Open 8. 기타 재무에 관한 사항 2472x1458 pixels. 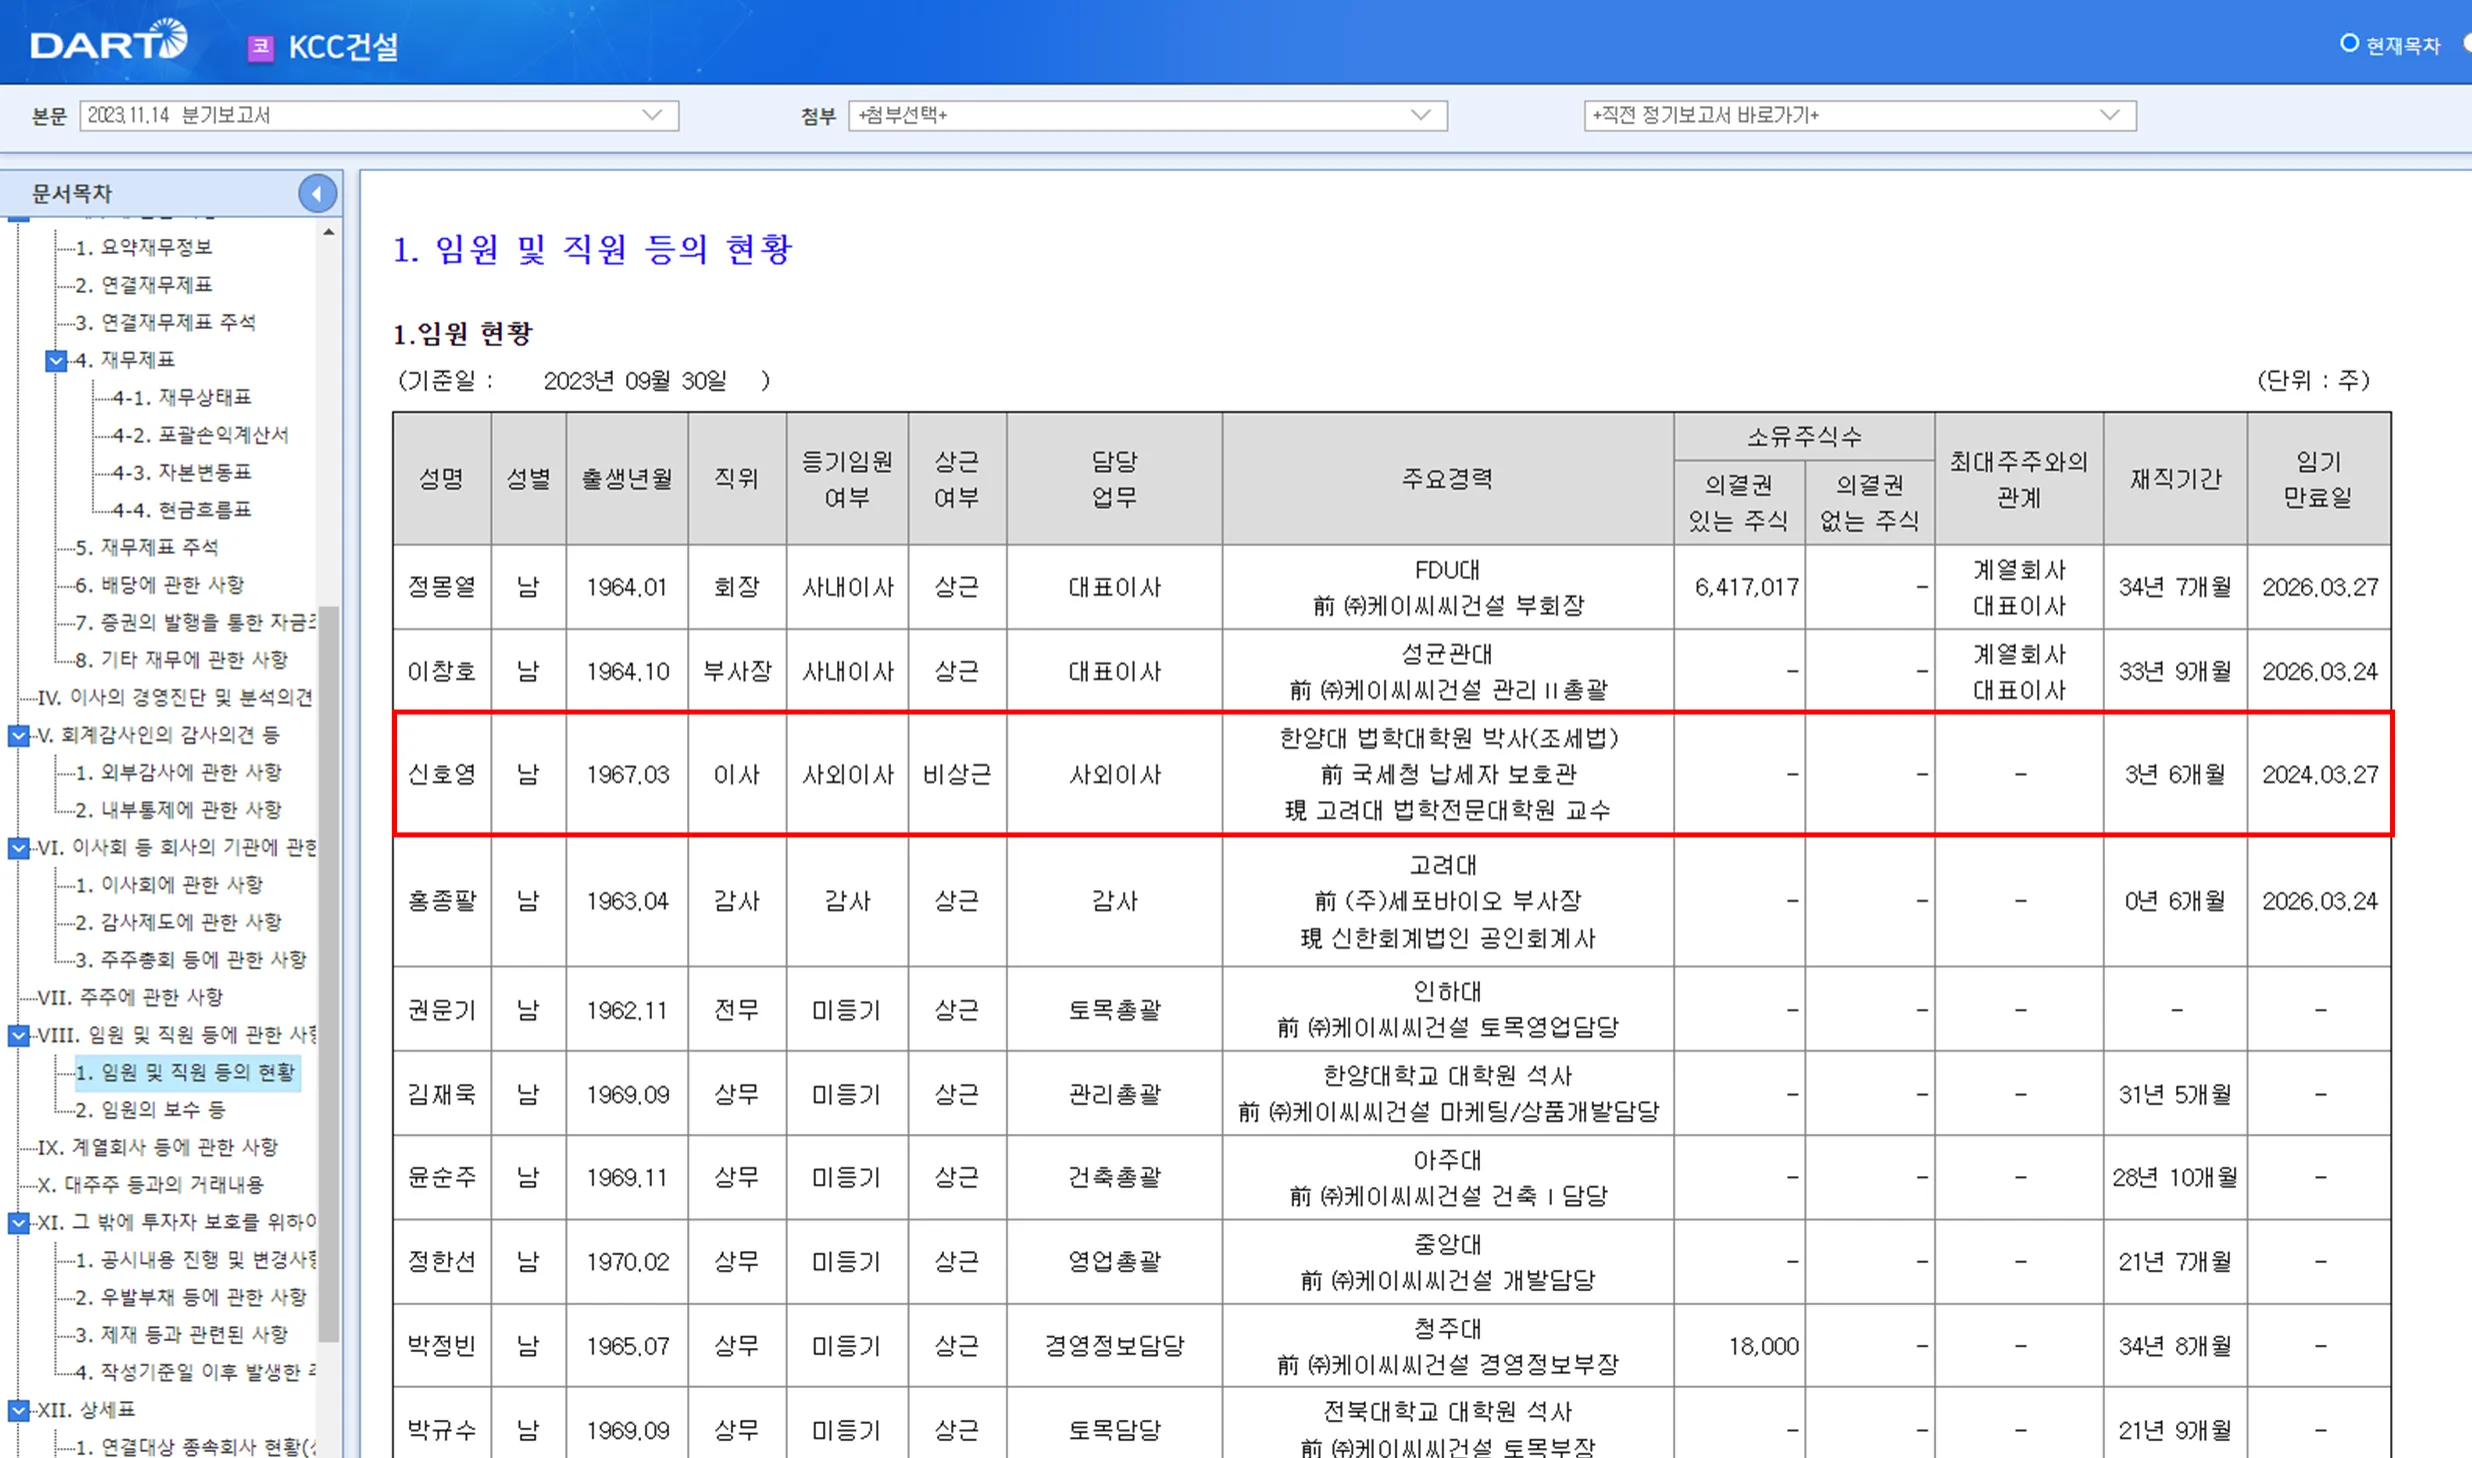tap(182, 659)
